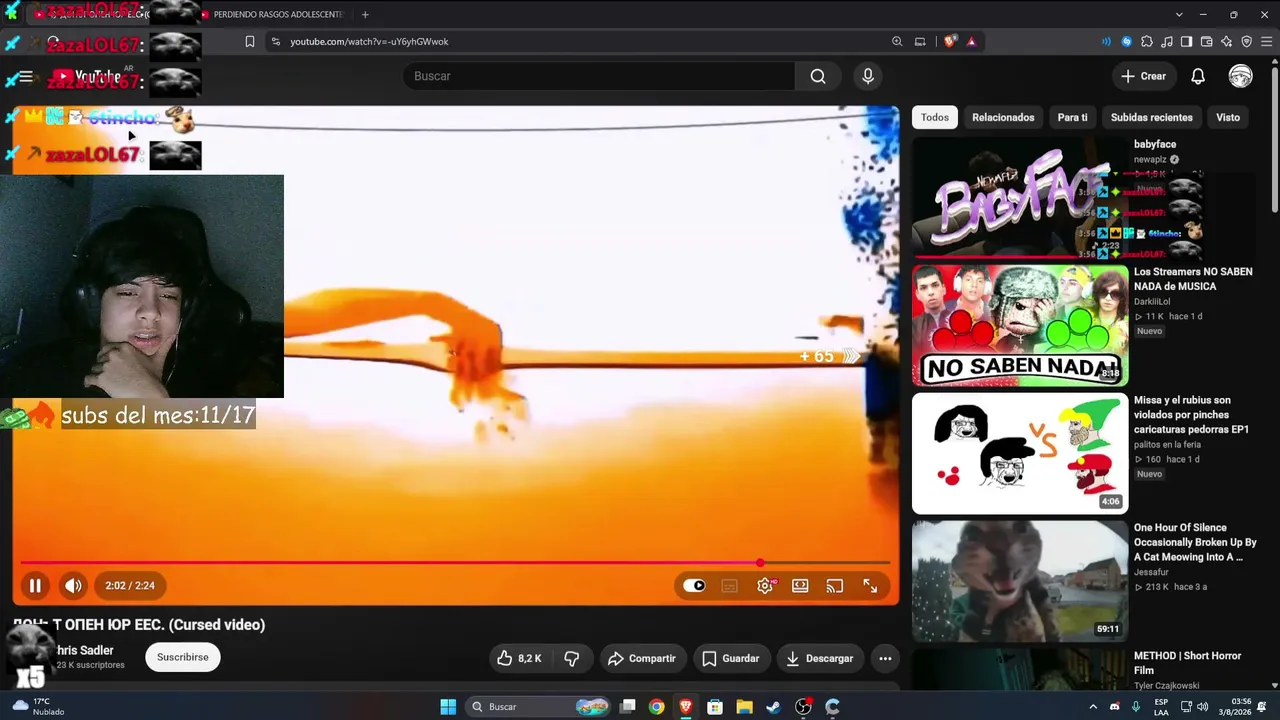The height and width of the screenshot is (720, 1280).
Task: Seek using the red video progress bar
Action: point(455,563)
